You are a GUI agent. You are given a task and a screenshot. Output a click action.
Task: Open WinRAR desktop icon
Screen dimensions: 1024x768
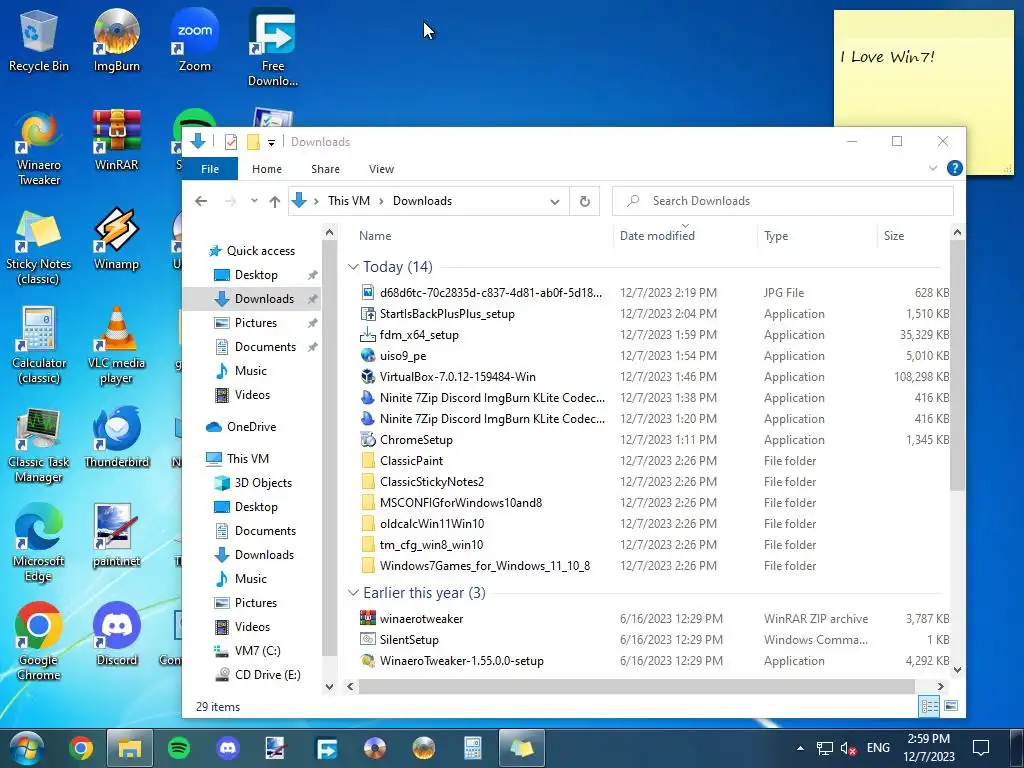(116, 140)
